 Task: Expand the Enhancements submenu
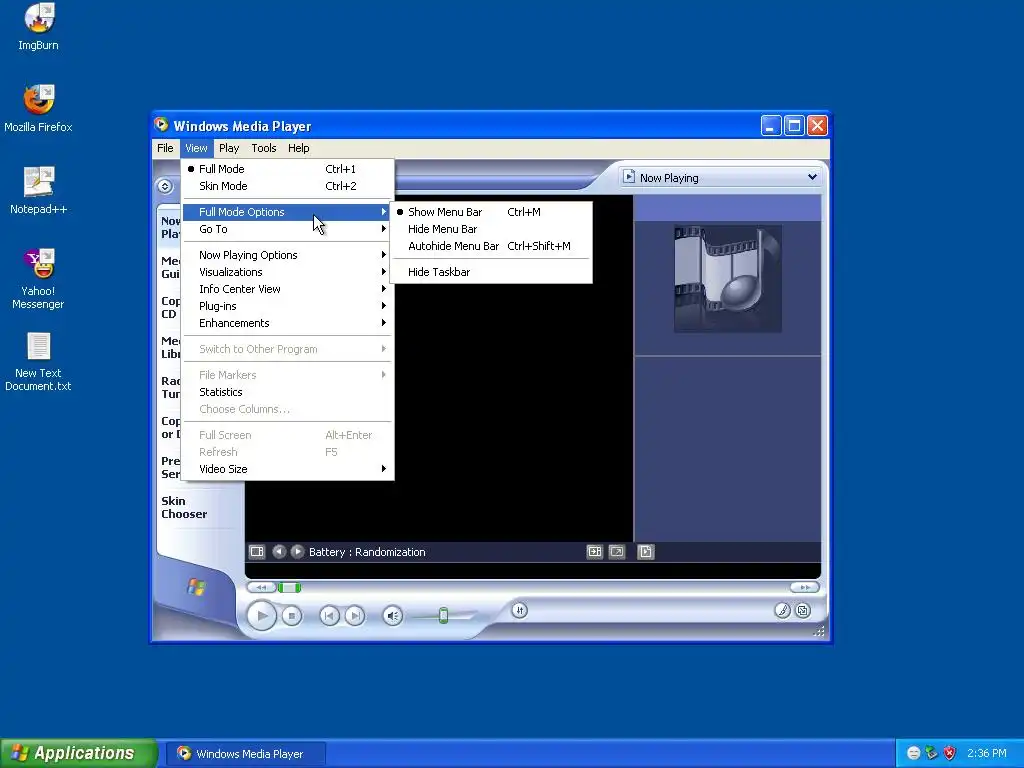click(x=287, y=323)
